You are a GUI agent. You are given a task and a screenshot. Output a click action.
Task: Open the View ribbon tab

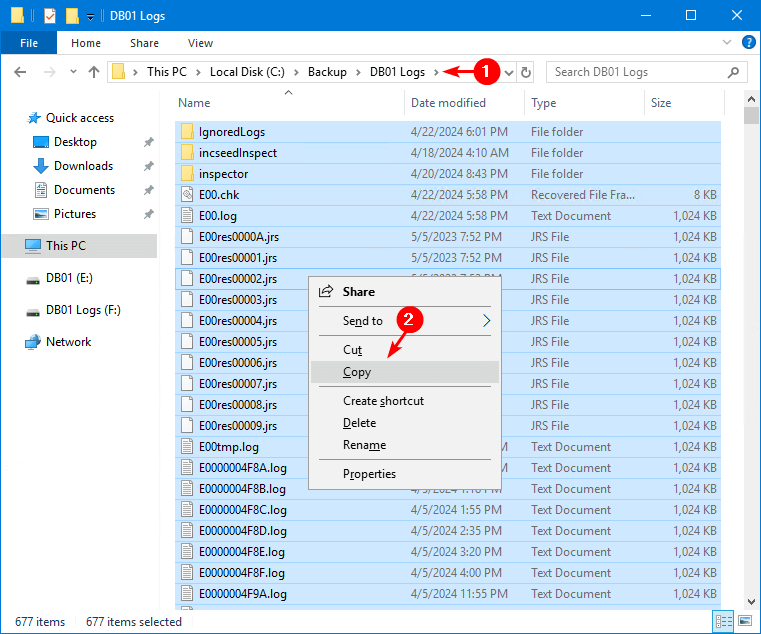200,43
